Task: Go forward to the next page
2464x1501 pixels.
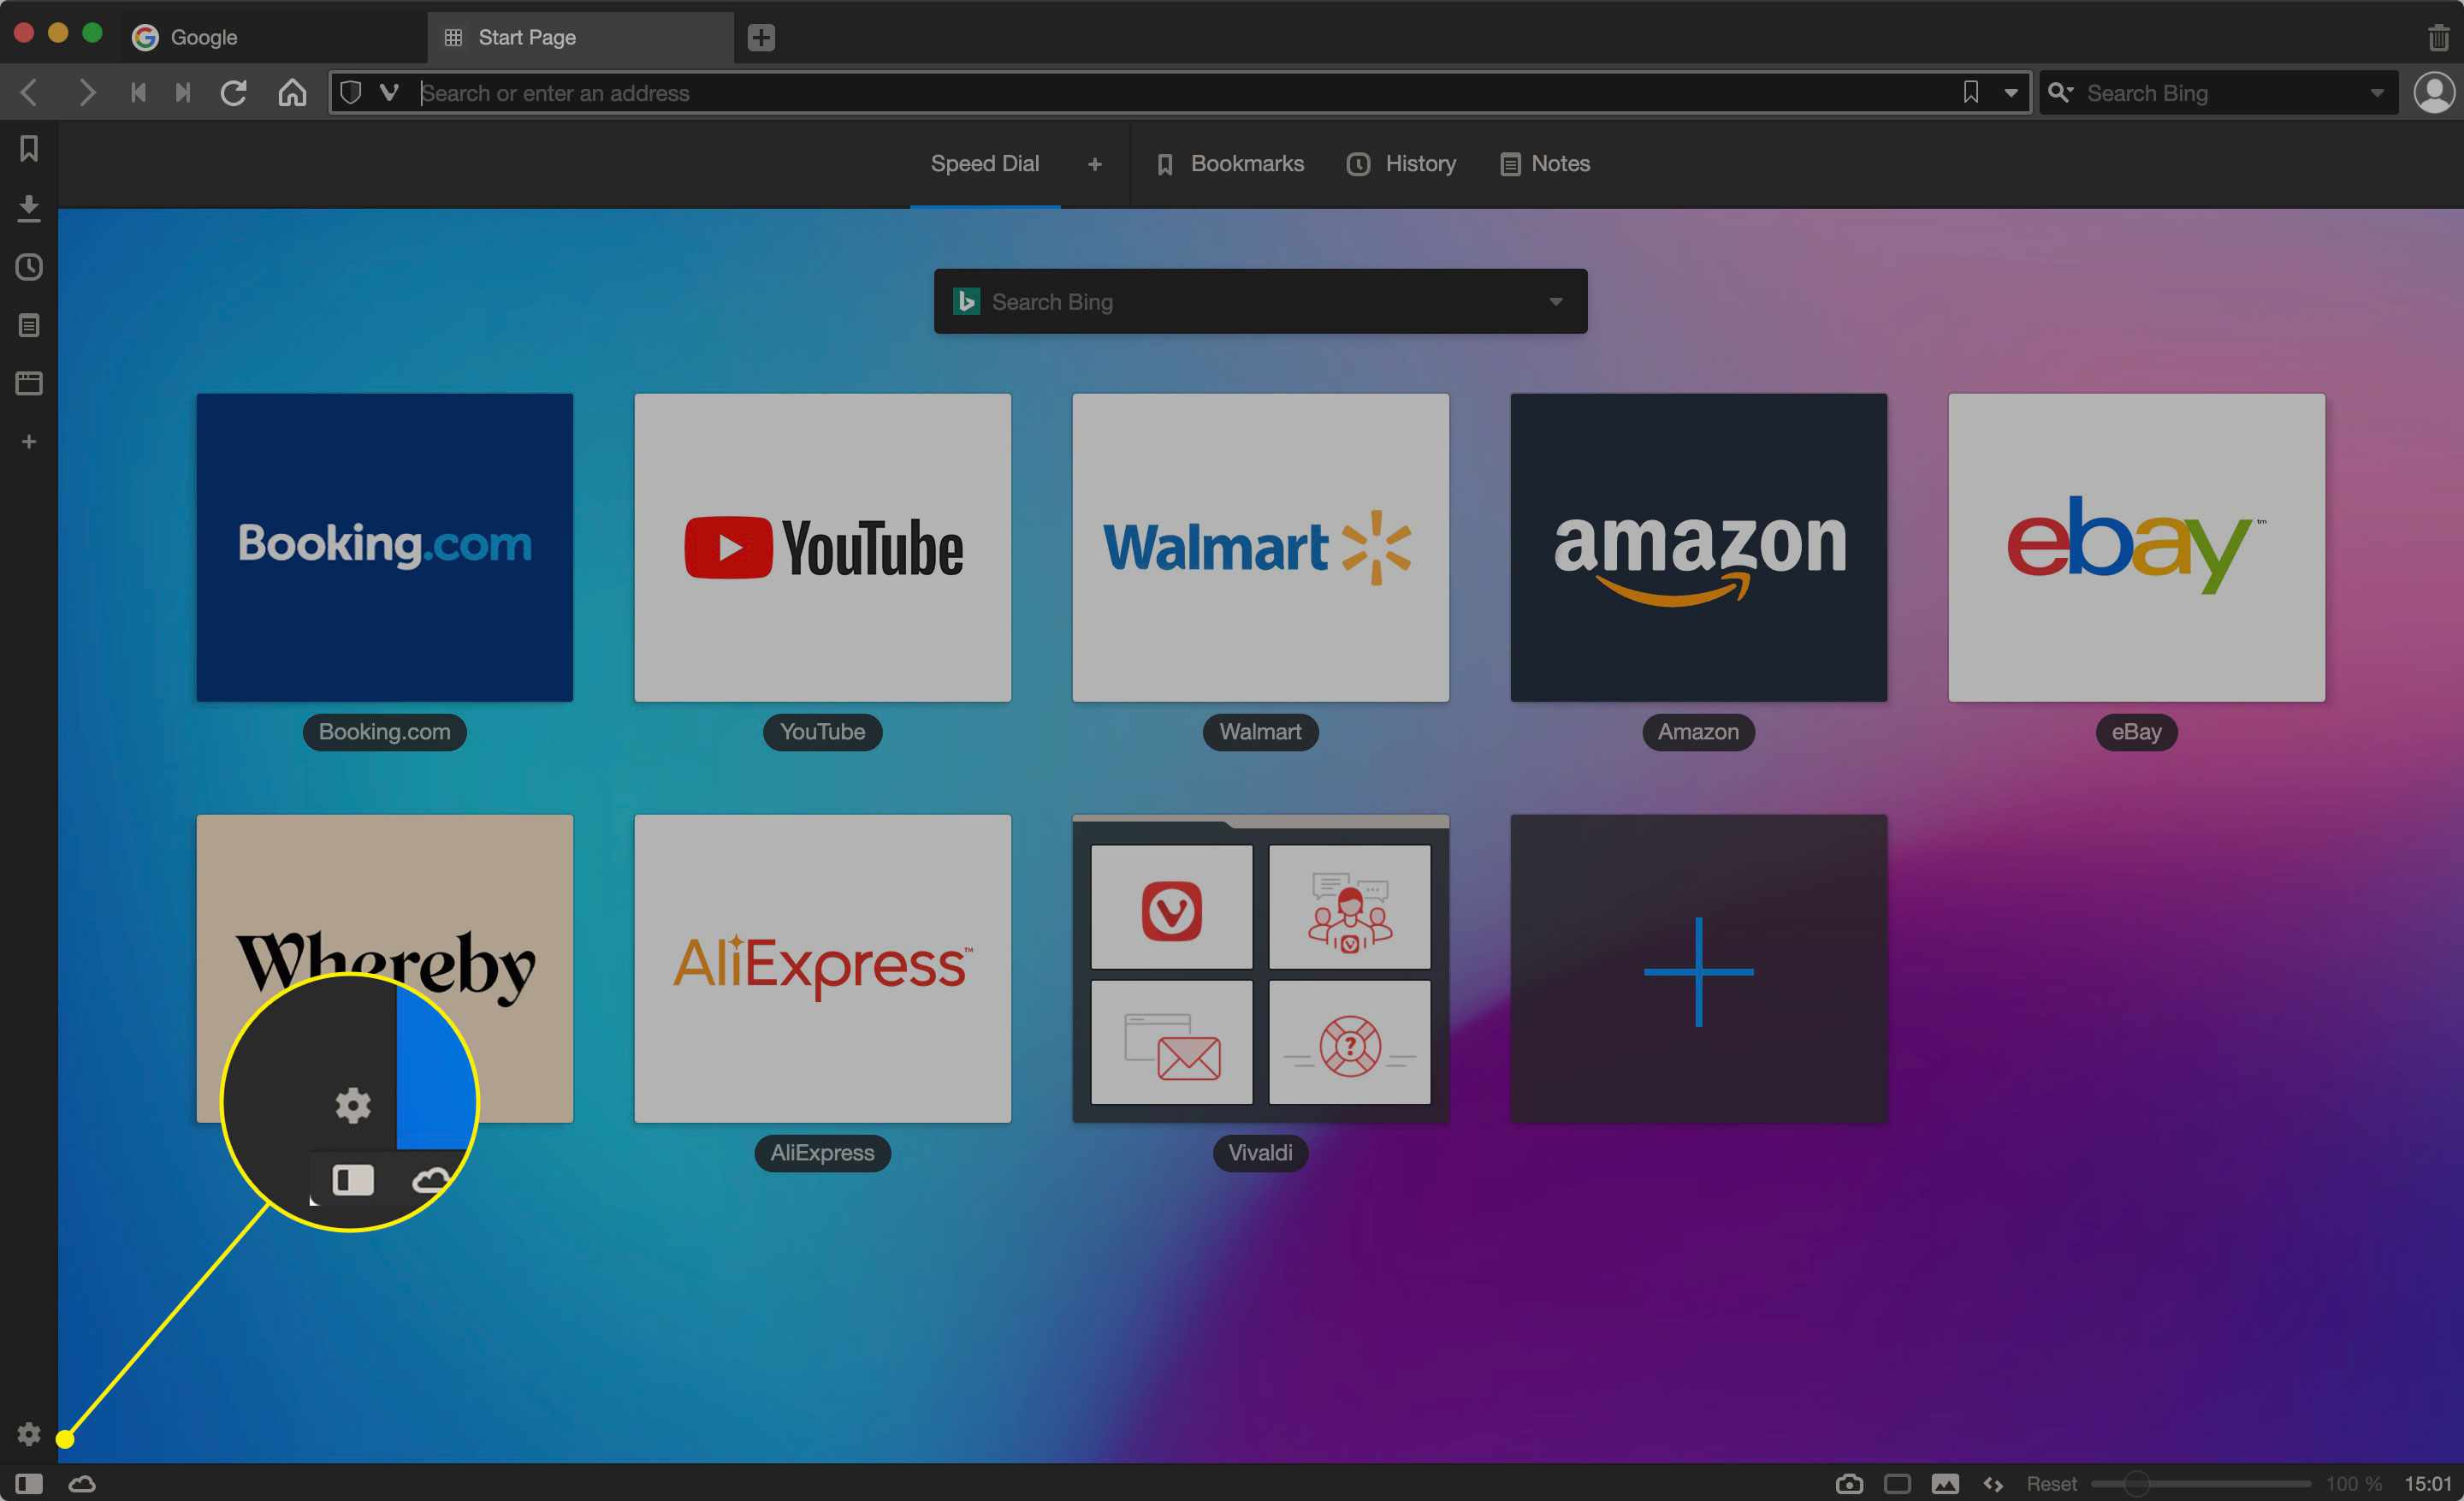Action: (x=87, y=93)
